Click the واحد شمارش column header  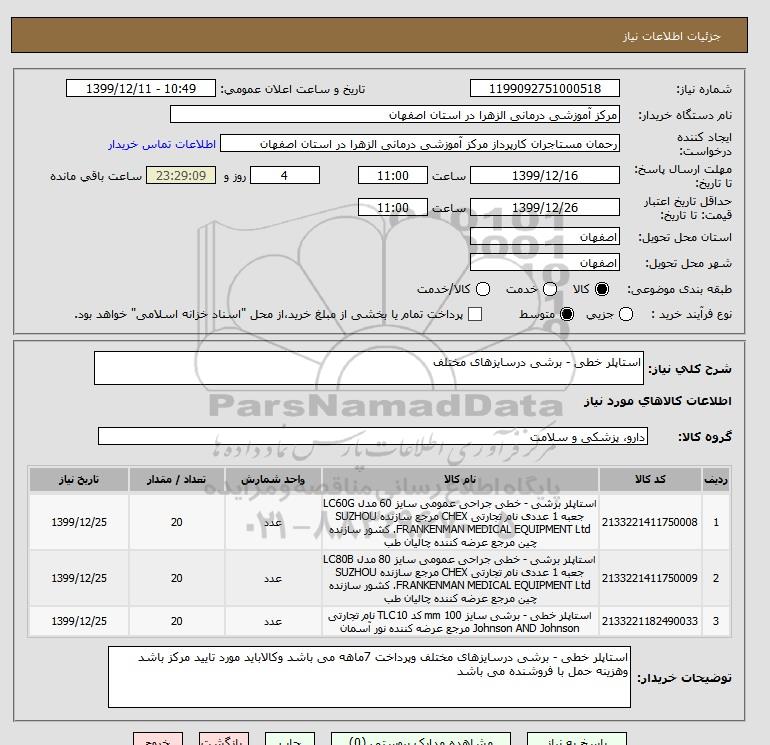point(273,479)
